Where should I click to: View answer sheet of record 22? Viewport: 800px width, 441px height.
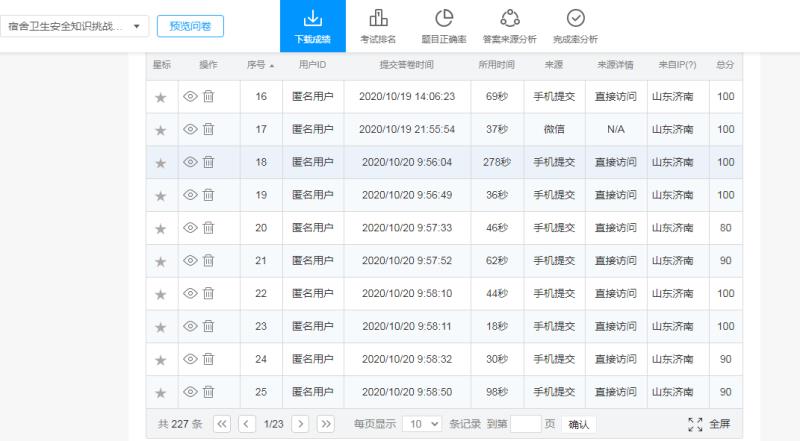(190, 293)
